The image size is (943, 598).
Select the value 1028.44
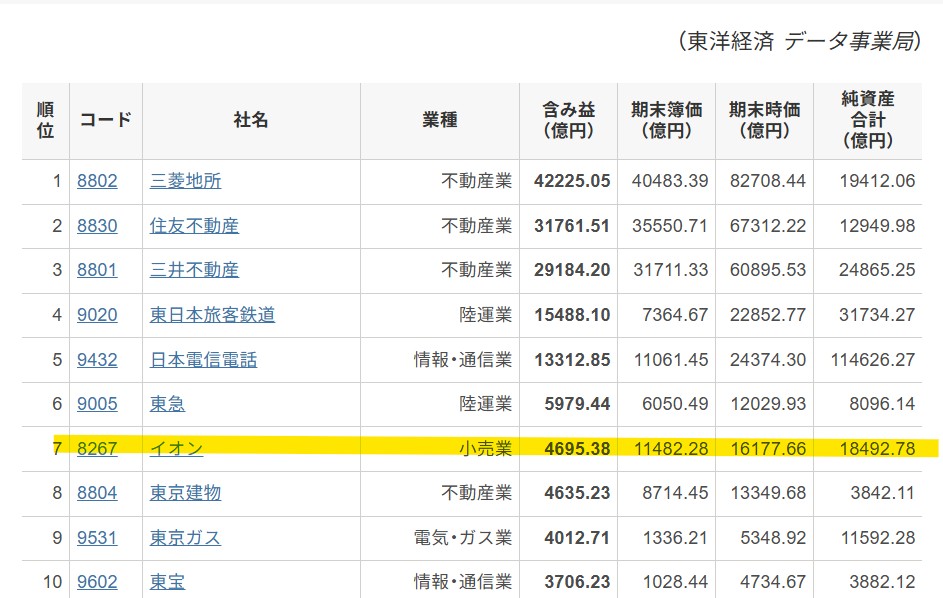(675, 582)
